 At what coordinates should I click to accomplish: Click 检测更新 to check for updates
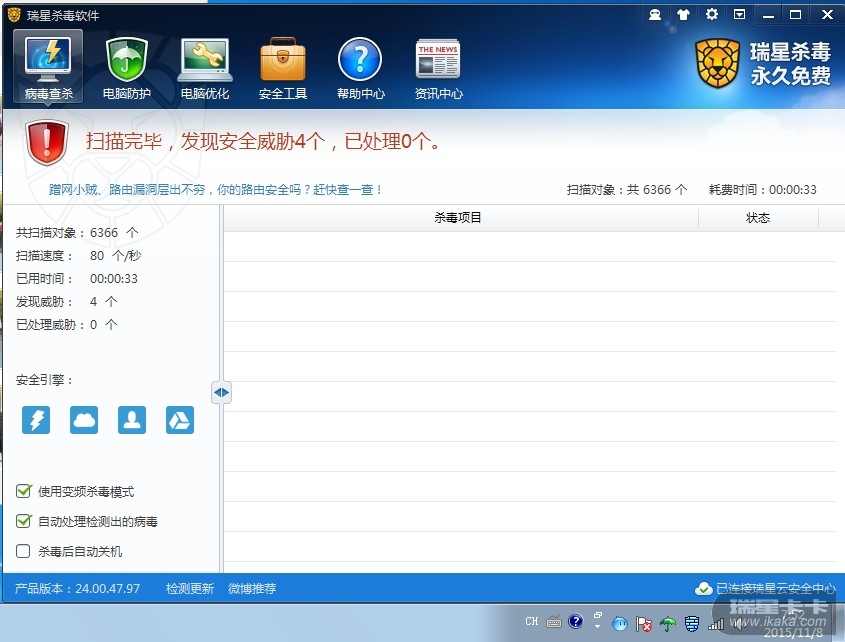(190, 588)
